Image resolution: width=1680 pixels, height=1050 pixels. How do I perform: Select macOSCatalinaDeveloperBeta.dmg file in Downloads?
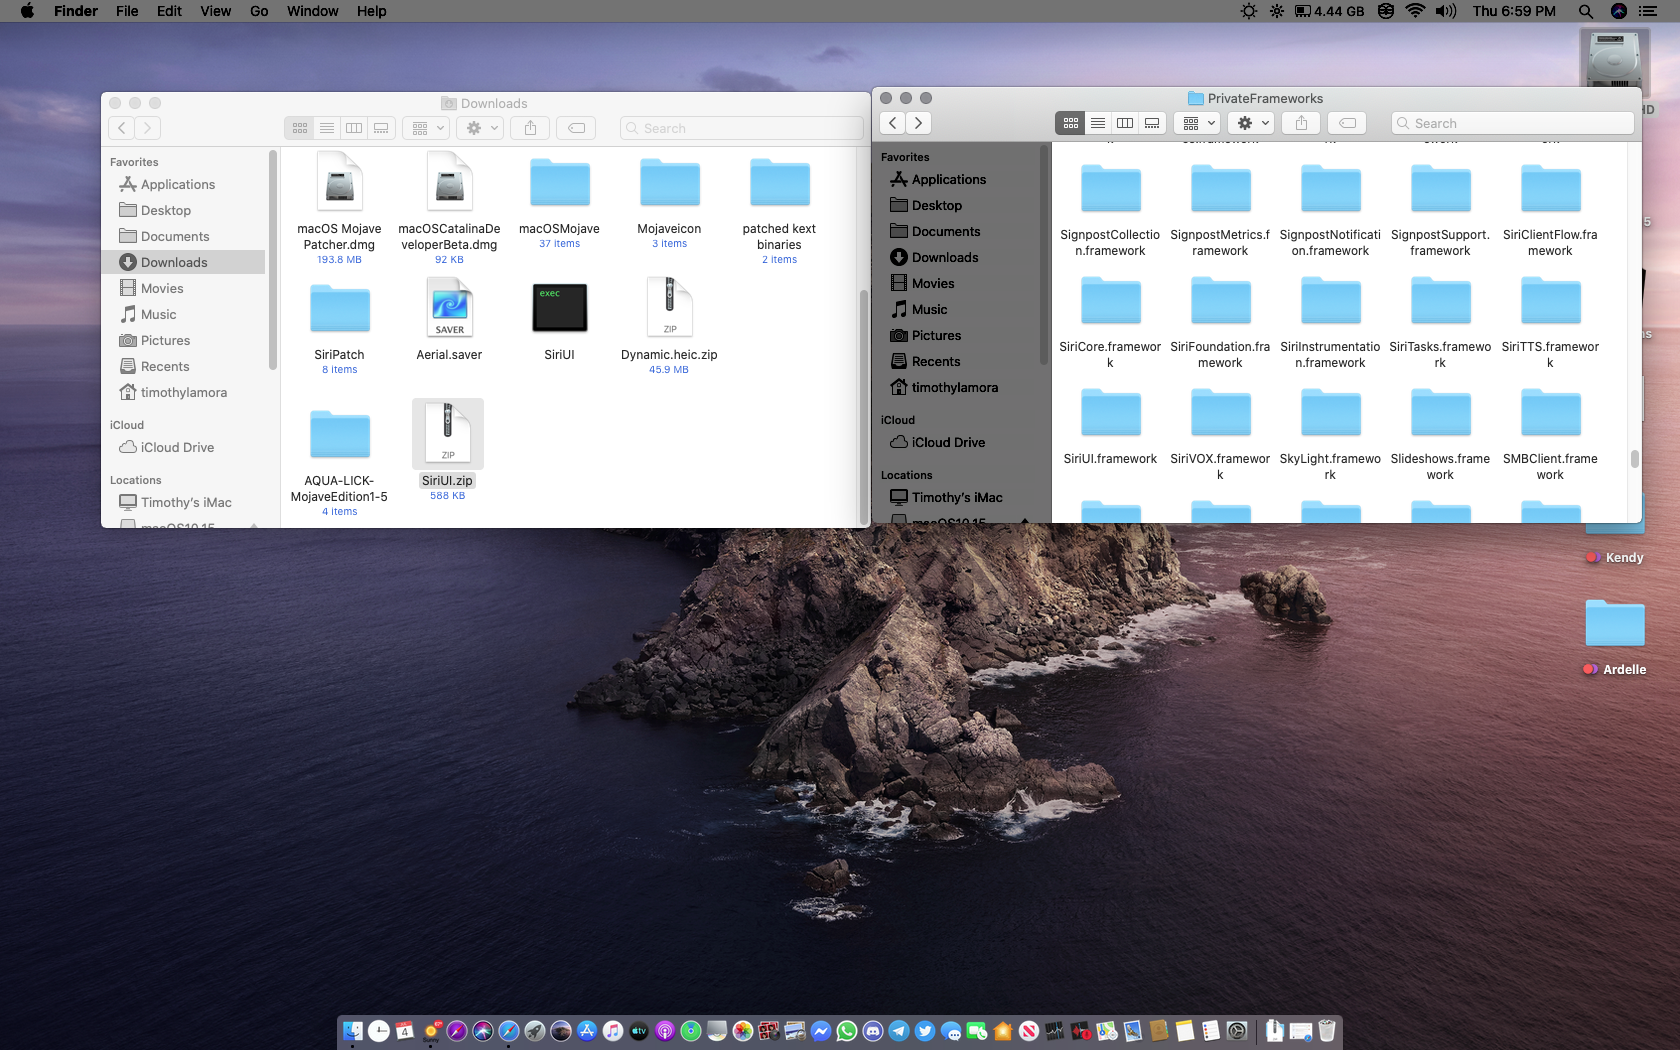click(450, 181)
